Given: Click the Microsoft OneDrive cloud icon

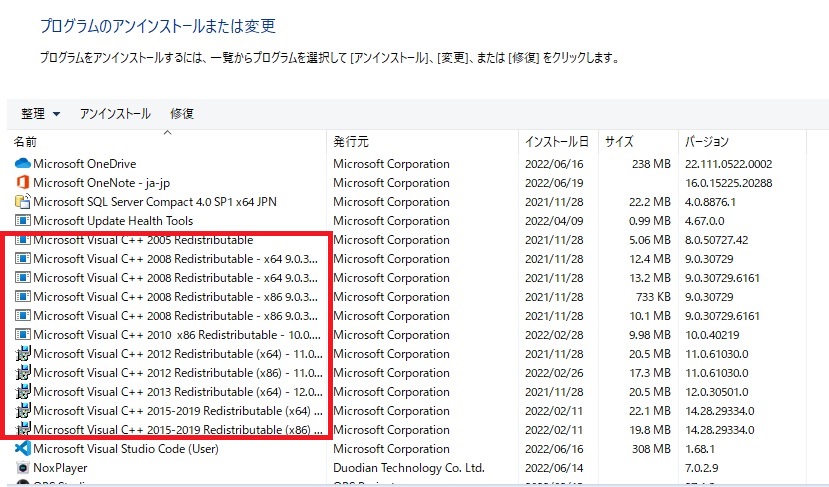Looking at the screenshot, I should [23, 163].
